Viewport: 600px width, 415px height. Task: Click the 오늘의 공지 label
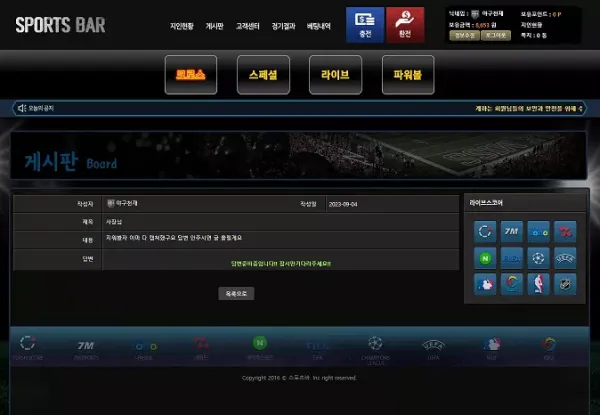[x=41, y=108]
